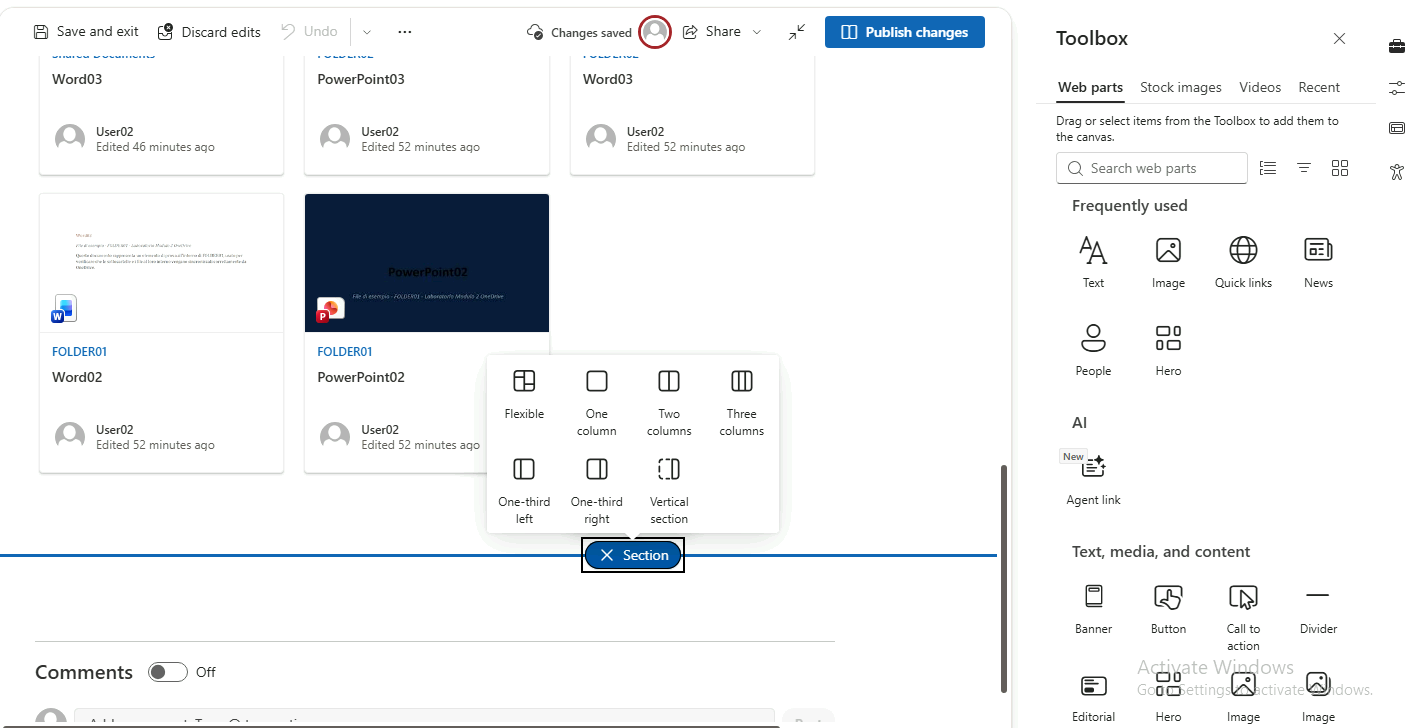Image resolution: width=1425 pixels, height=728 pixels.
Task: Add the Divider web part
Action: [x=1318, y=609]
